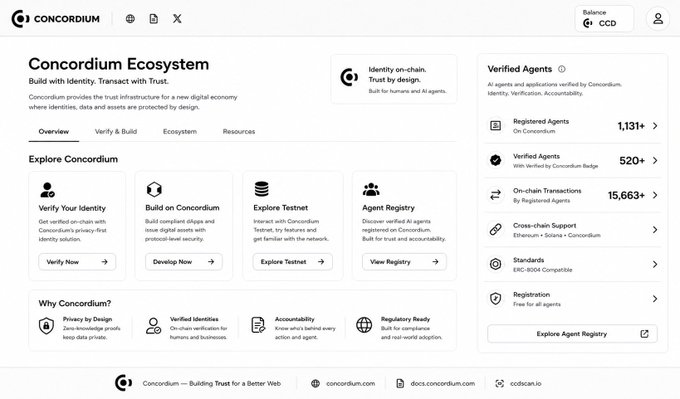Expand the Registered Agents row chevron

click(655, 126)
